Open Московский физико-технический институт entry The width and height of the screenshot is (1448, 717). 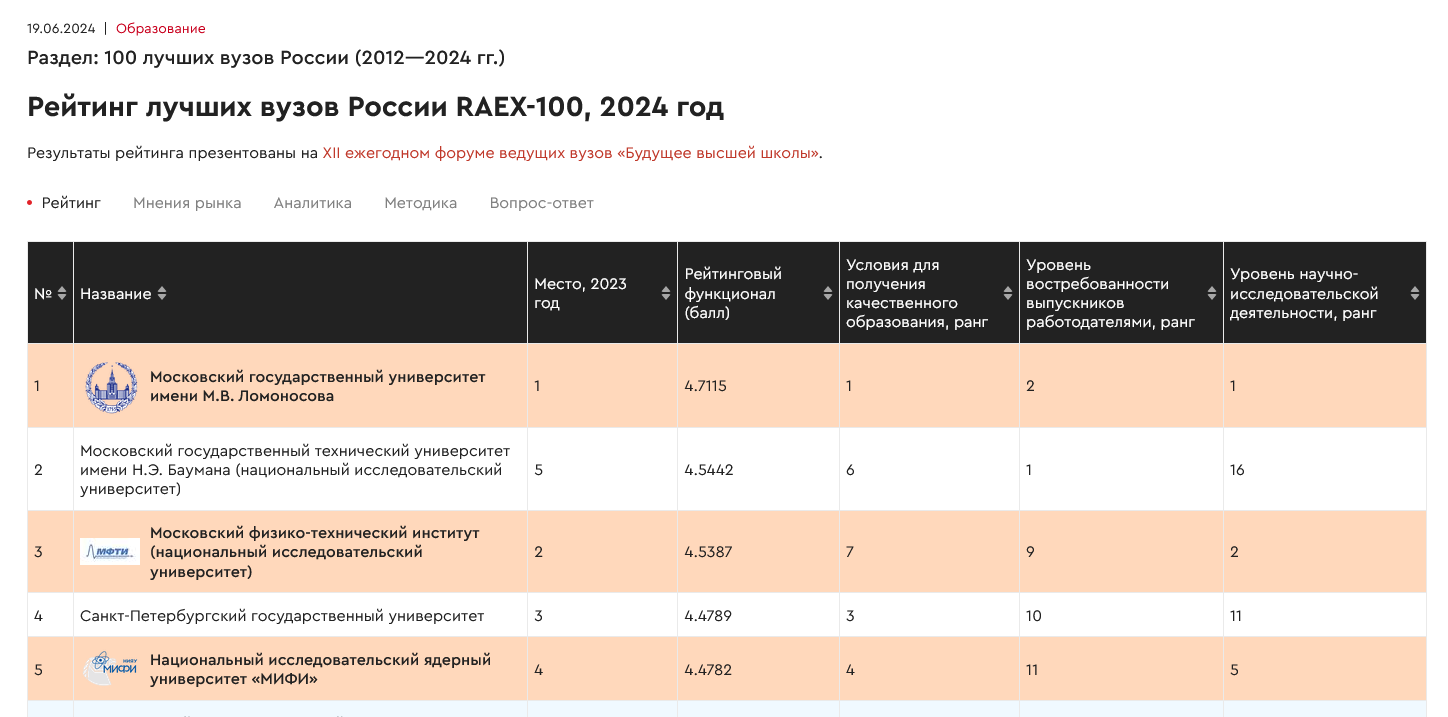pos(315,552)
